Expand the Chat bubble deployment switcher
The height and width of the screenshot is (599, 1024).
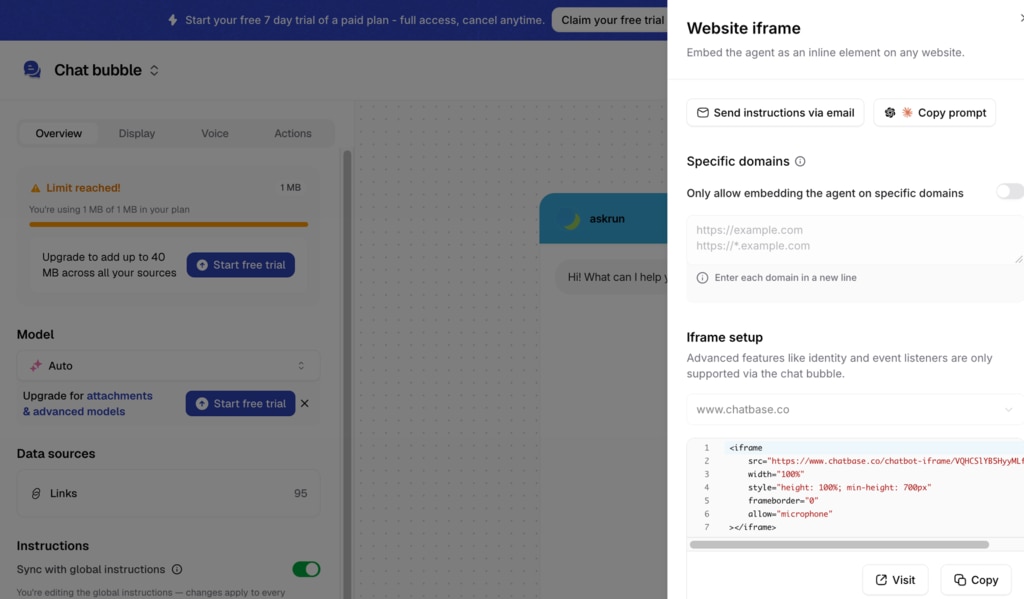pyautogui.click(x=154, y=70)
